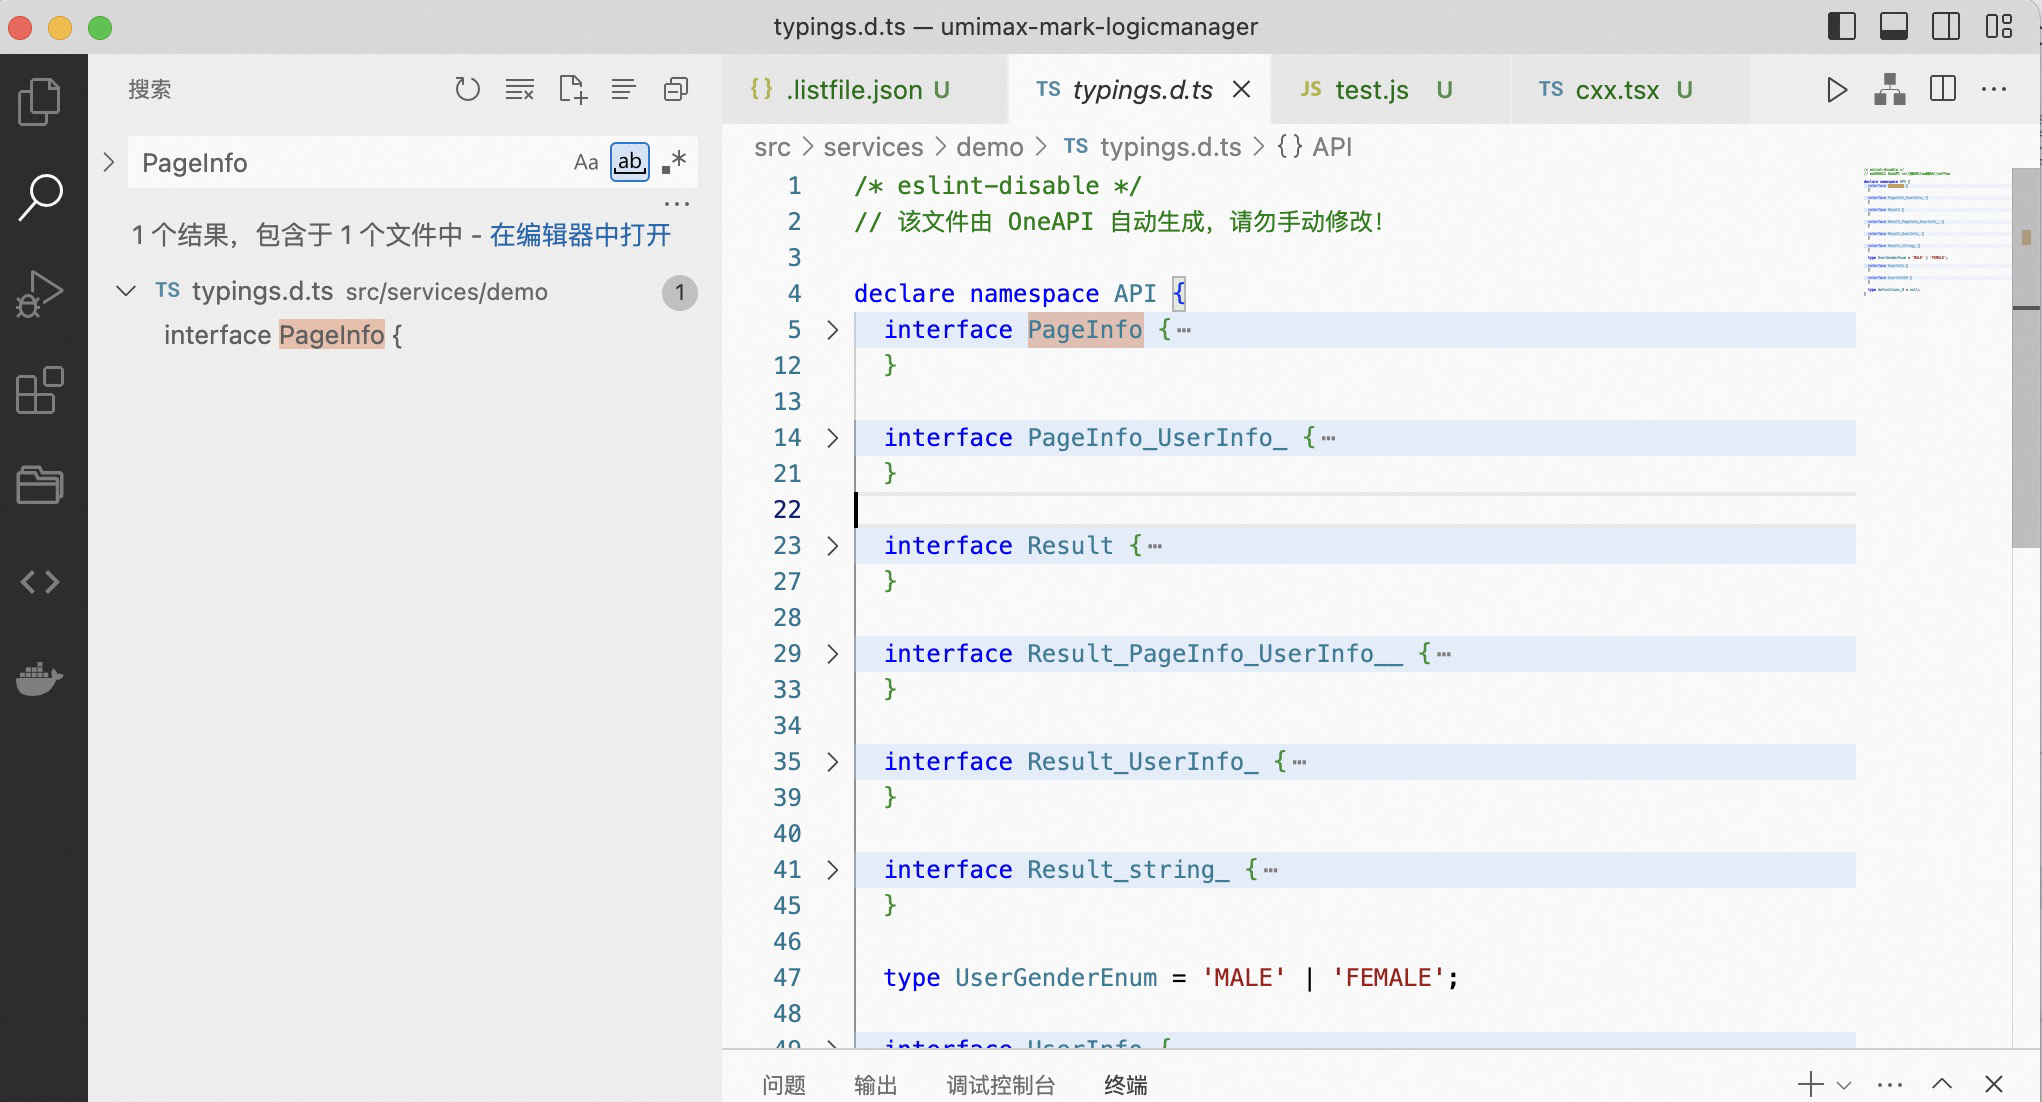Viewport: 2042px width, 1102px height.
Task: Click the services breadcrumb
Action: tap(873, 147)
